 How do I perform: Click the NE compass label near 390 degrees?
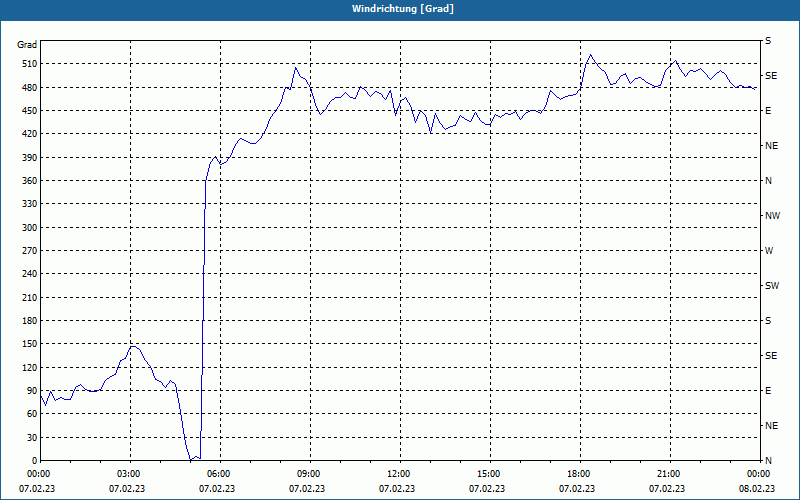pyautogui.click(x=771, y=146)
